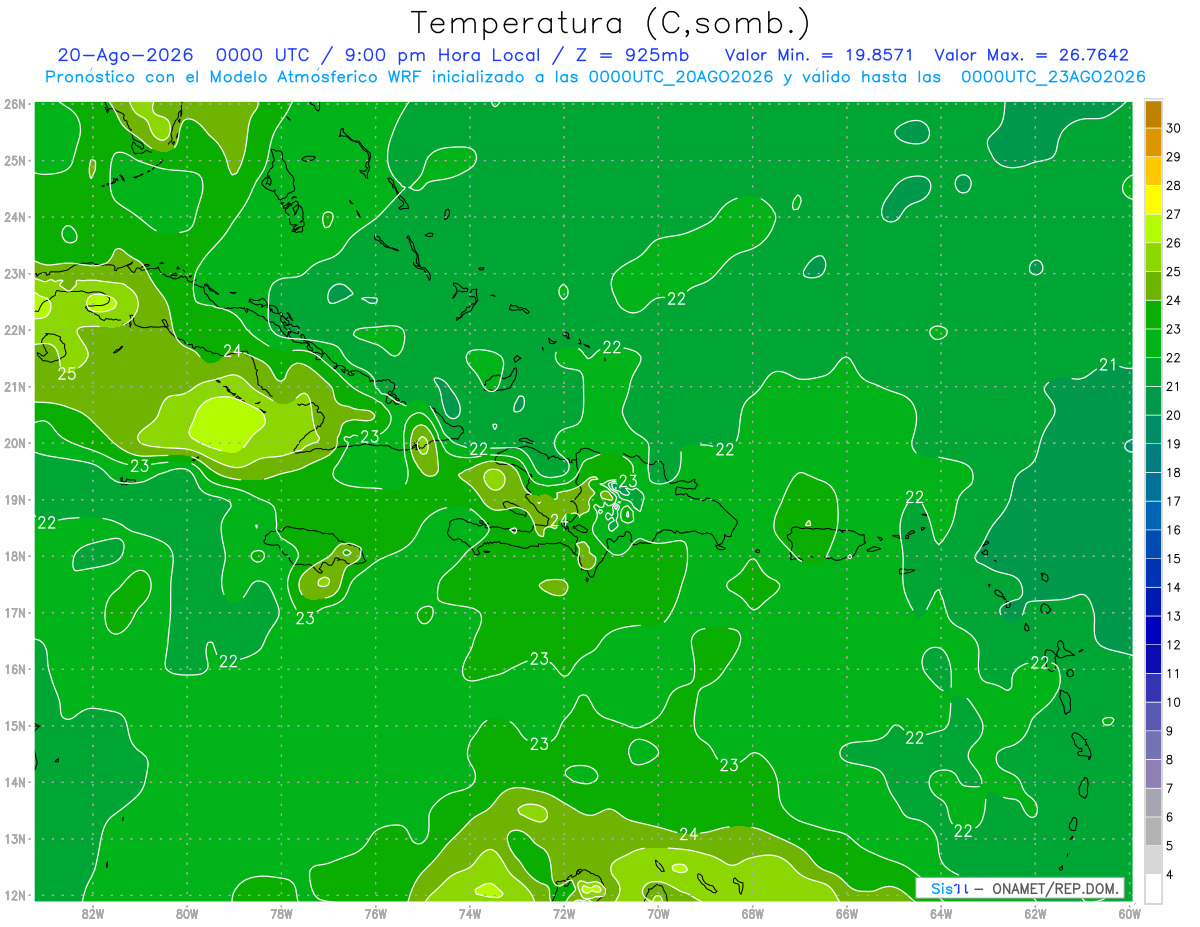Viewport: 1200px width, 927px height.
Task: Click the 74W longitude axis label
Action: coord(469,913)
